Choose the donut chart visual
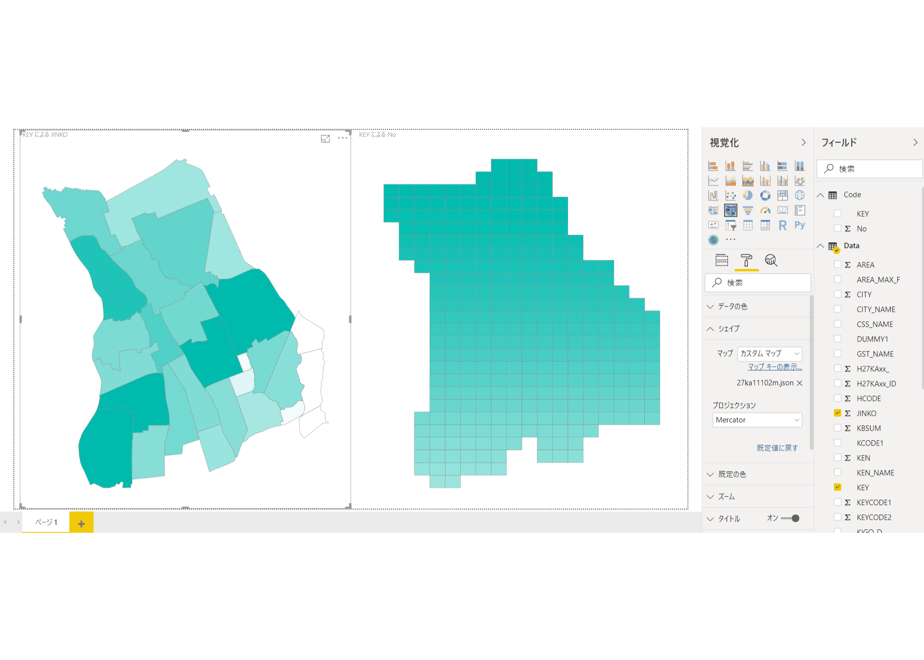 click(765, 196)
